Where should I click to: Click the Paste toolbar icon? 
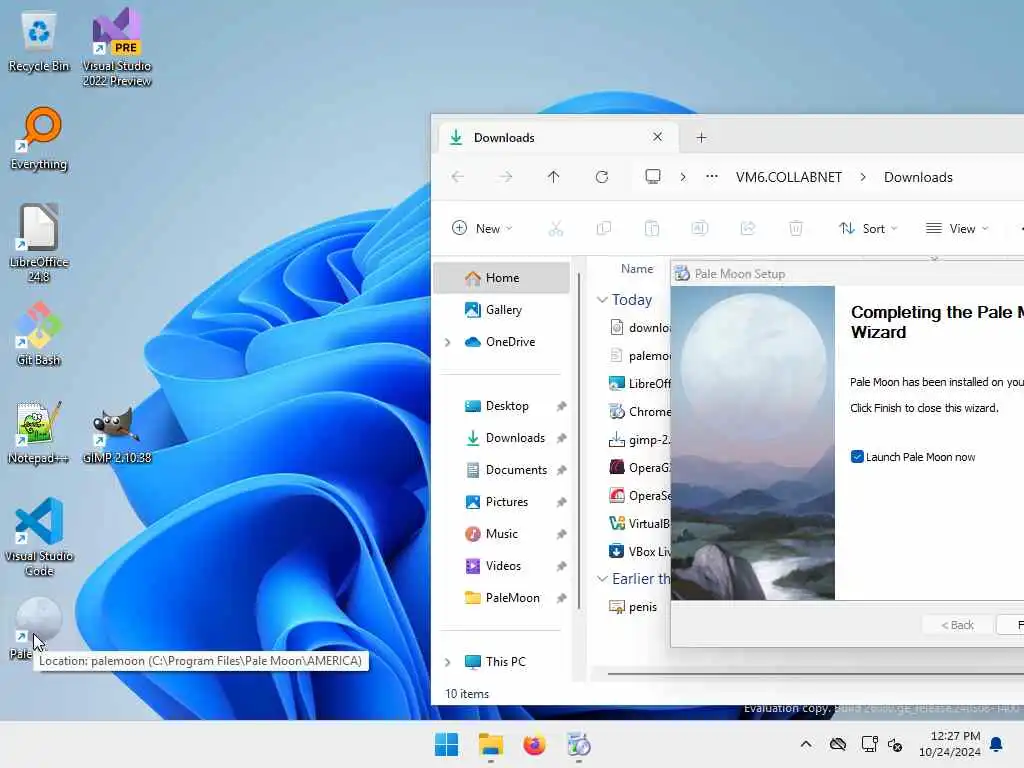(652, 228)
